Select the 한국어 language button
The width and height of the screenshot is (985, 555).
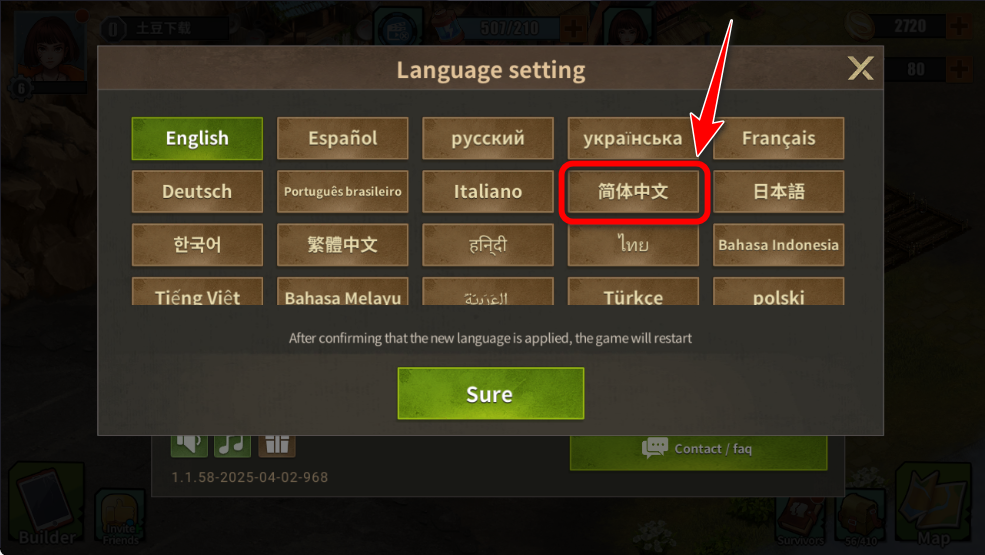pos(197,245)
